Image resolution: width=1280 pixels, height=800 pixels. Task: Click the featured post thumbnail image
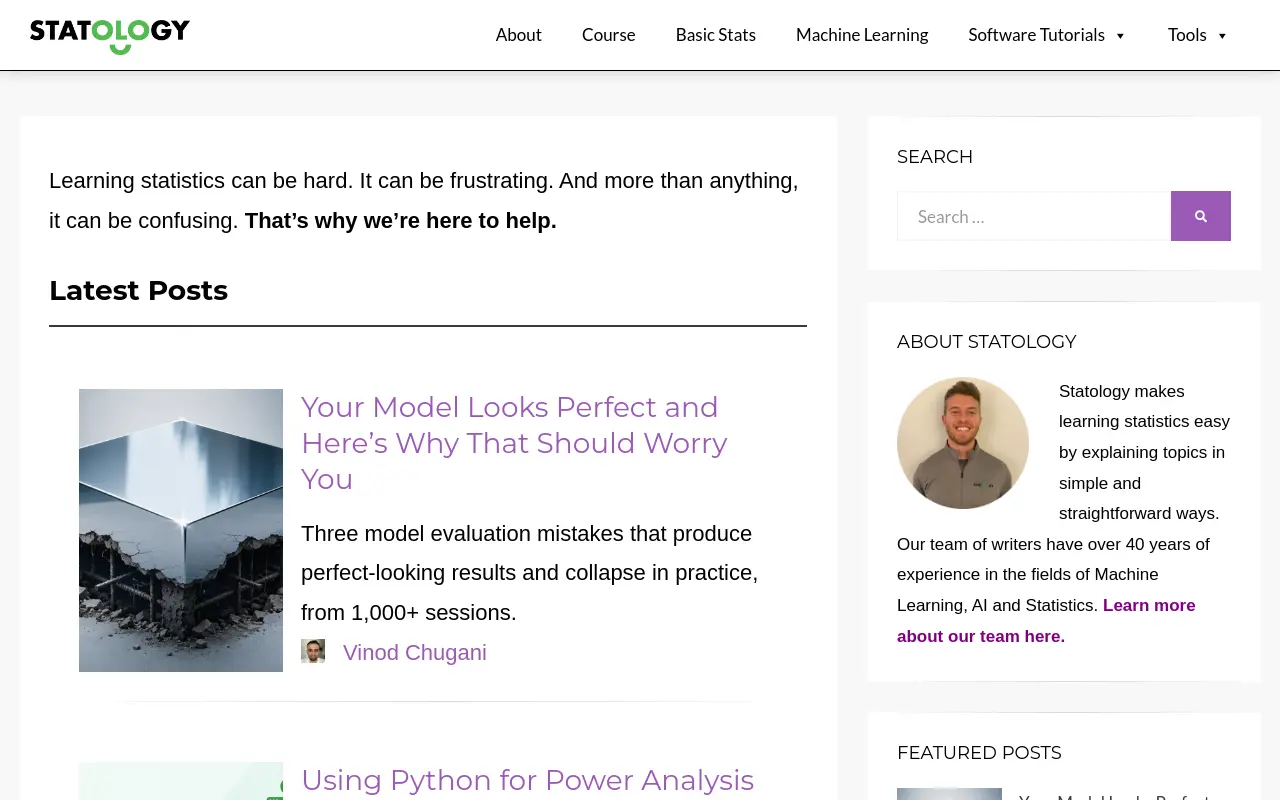[x=949, y=794]
